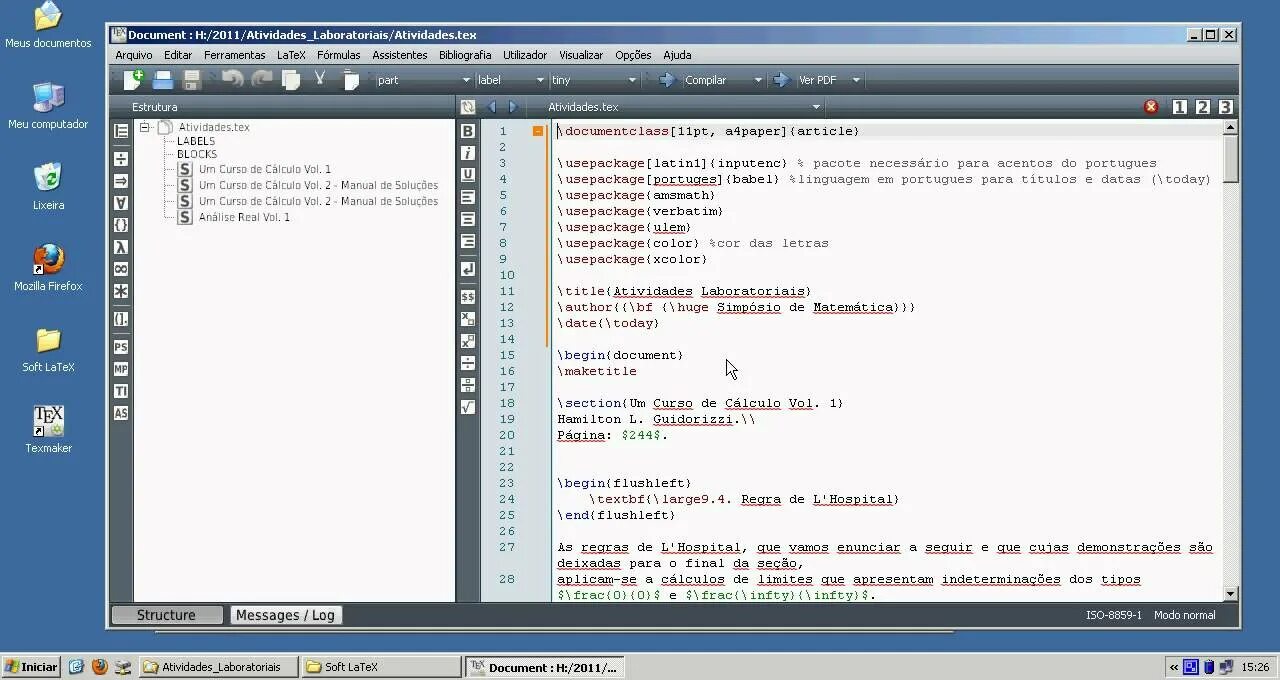Open the LaTeX menu

[291, 55]
